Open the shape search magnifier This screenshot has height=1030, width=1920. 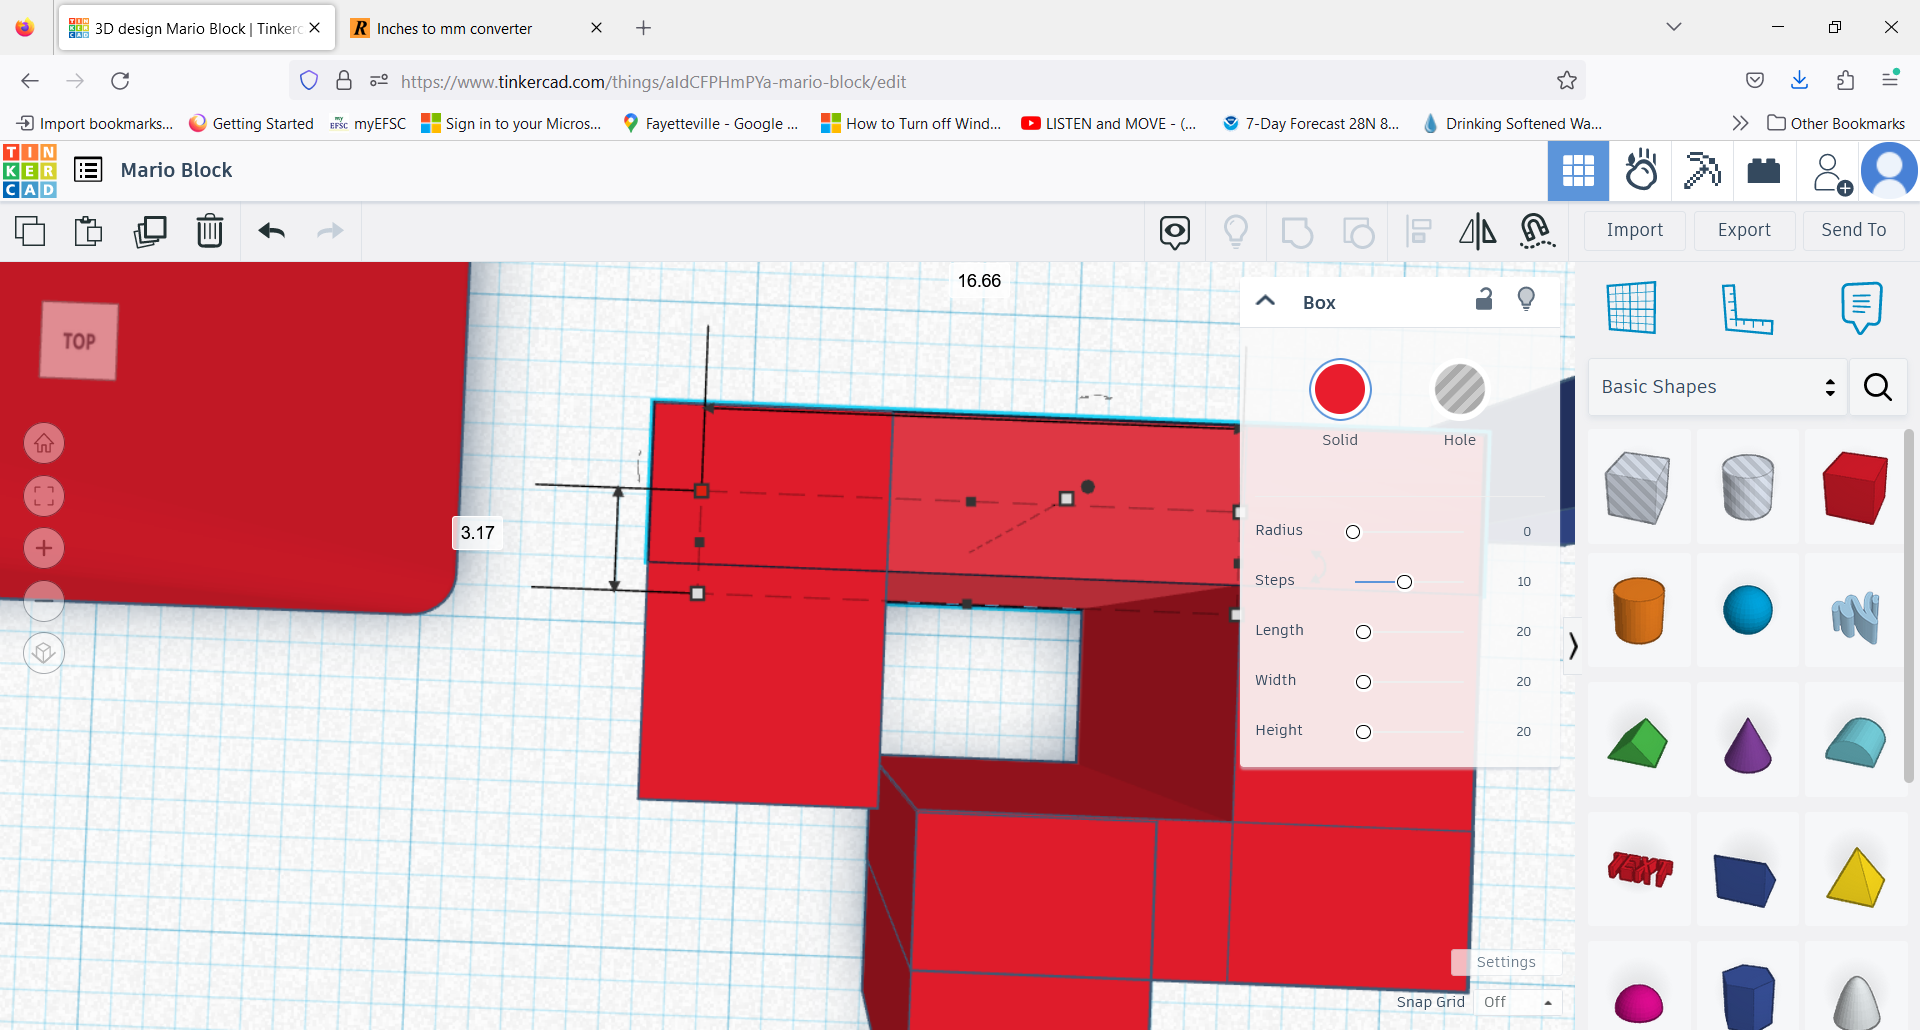1877,387
